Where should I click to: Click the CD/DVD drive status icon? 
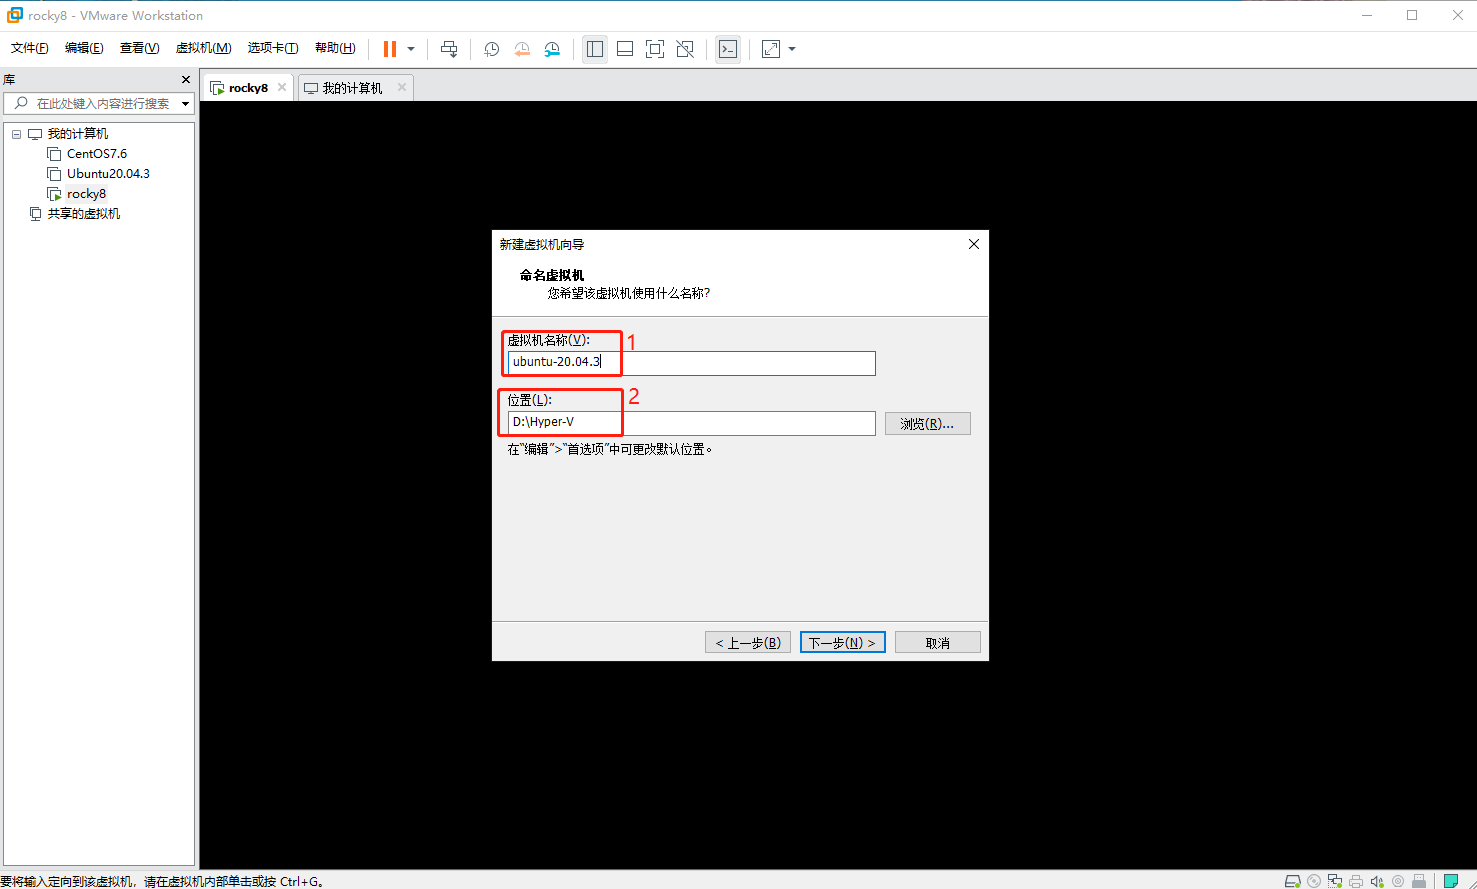(1314, 881)
